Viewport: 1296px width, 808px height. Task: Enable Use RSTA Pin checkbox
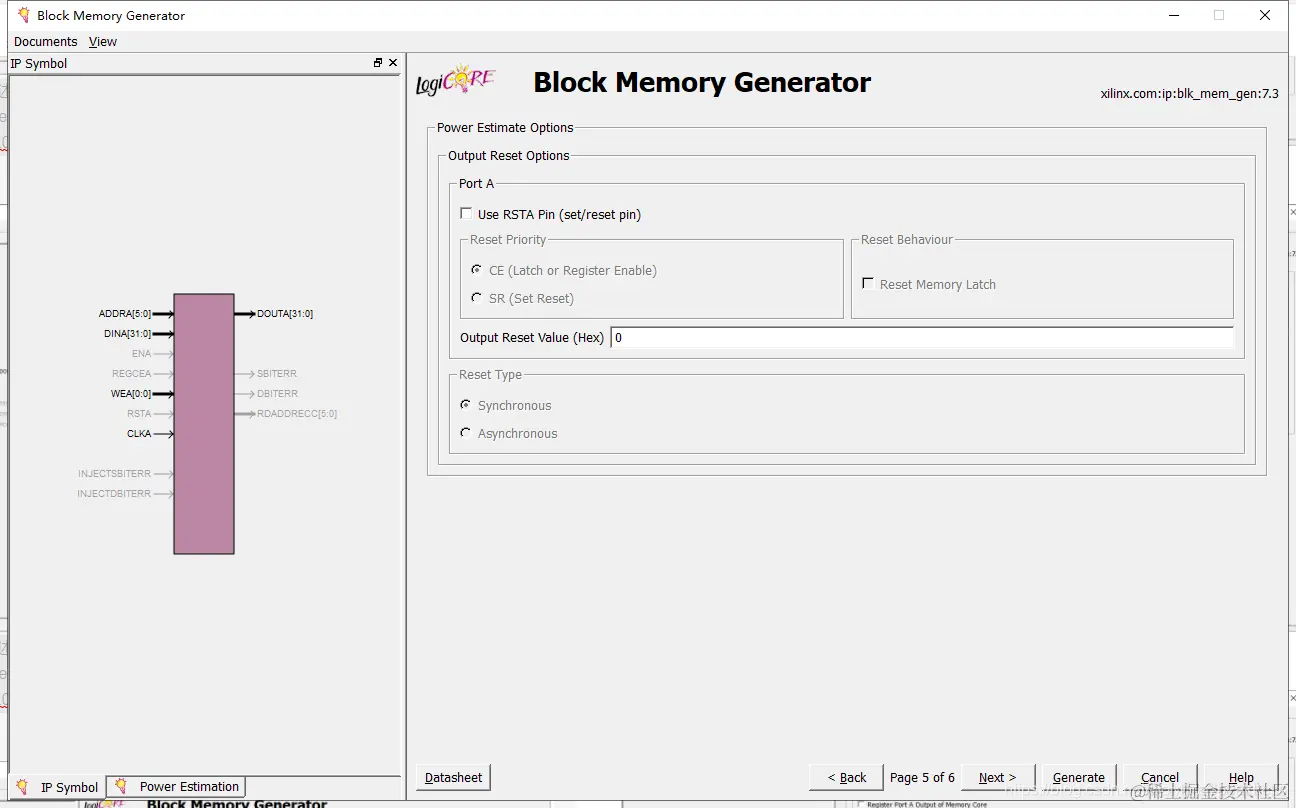pos(466,214)
